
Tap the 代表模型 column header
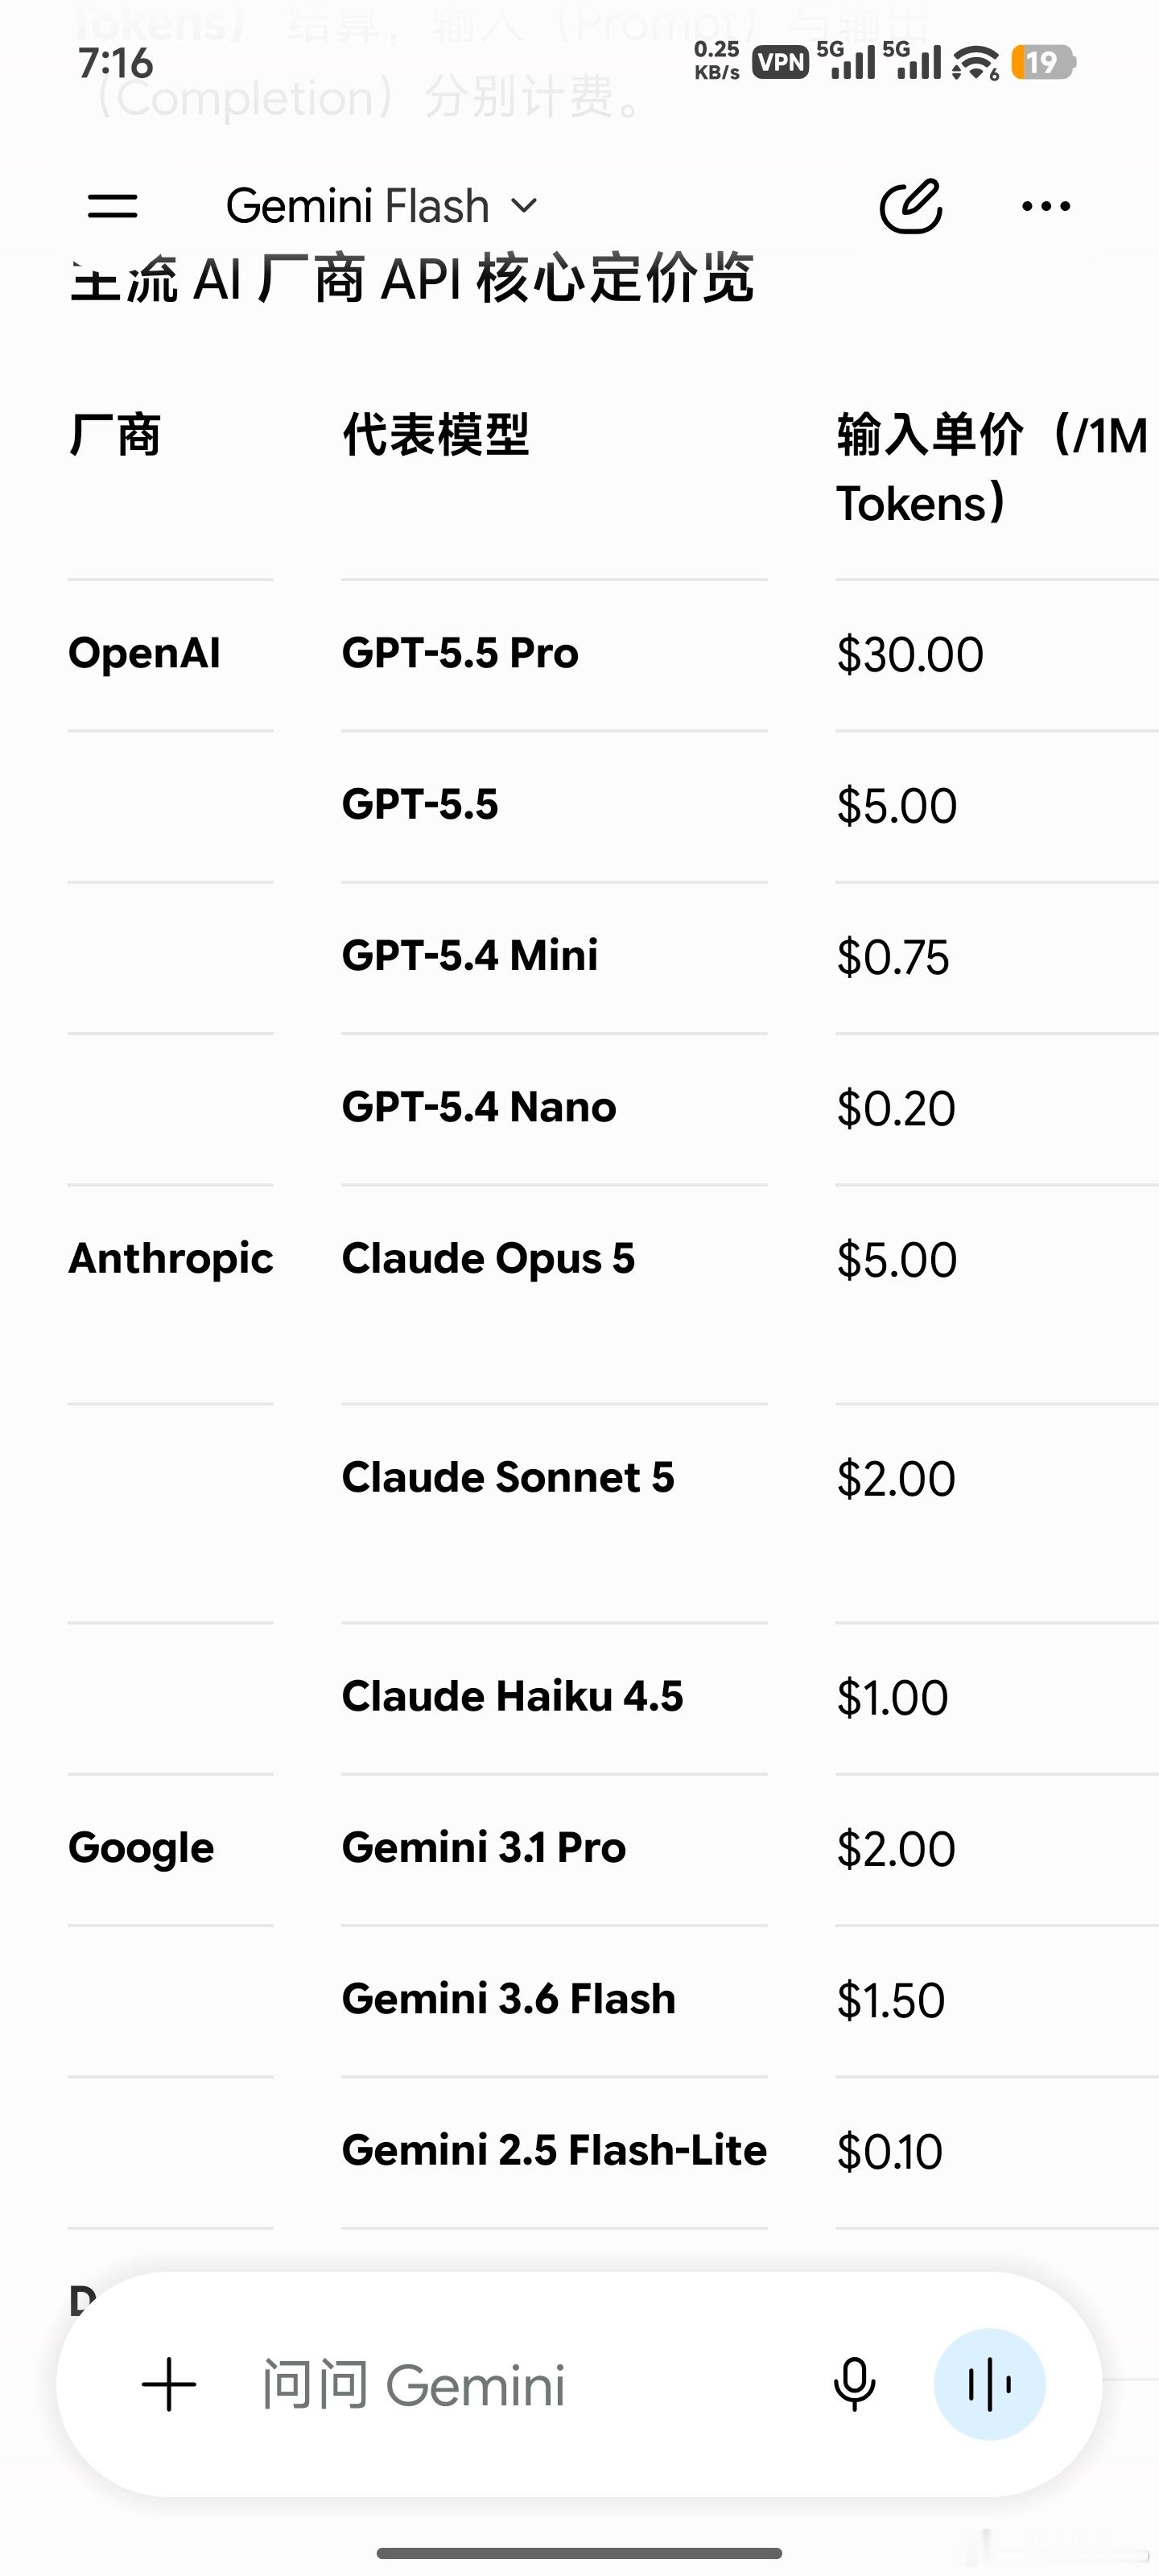[x=435, y=435]
